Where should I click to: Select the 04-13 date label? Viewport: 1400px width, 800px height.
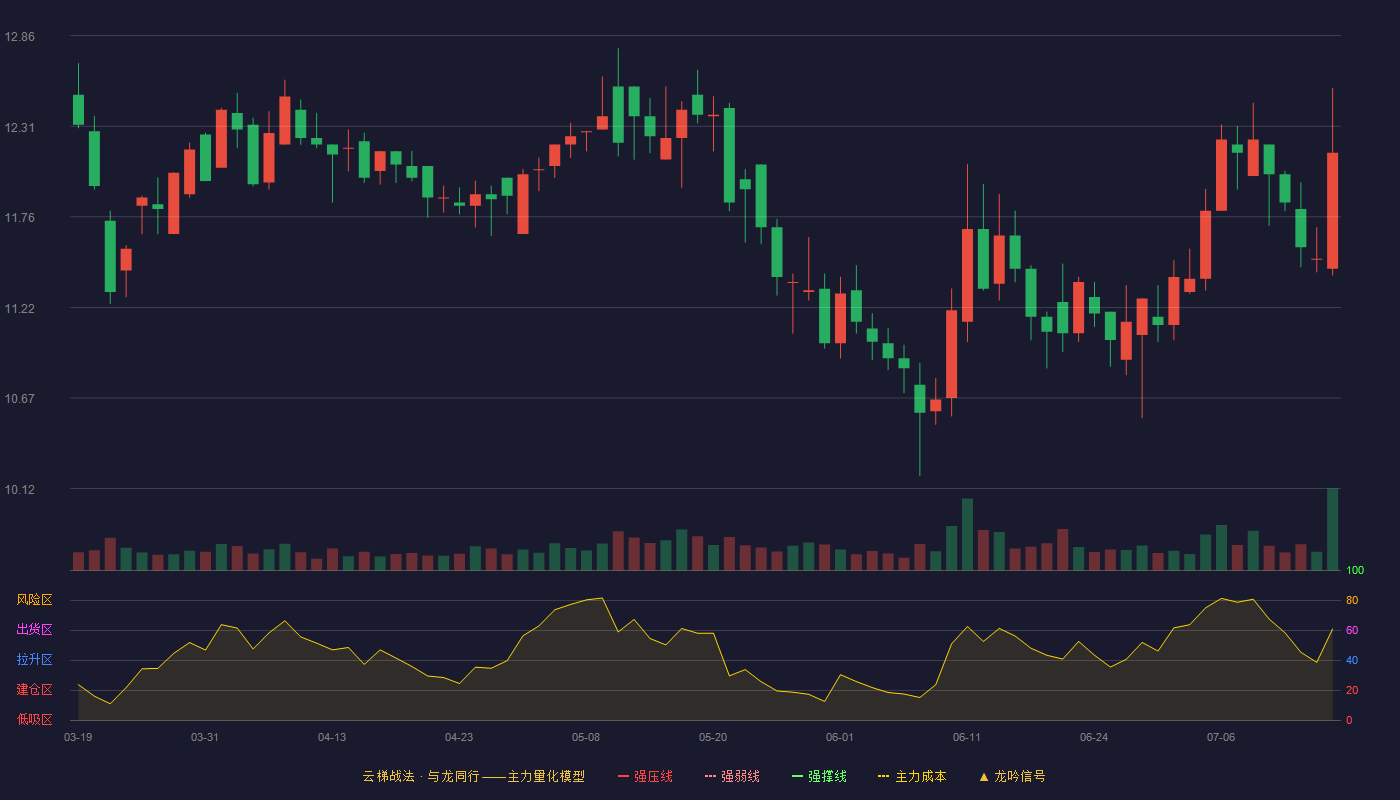[332, 737]
